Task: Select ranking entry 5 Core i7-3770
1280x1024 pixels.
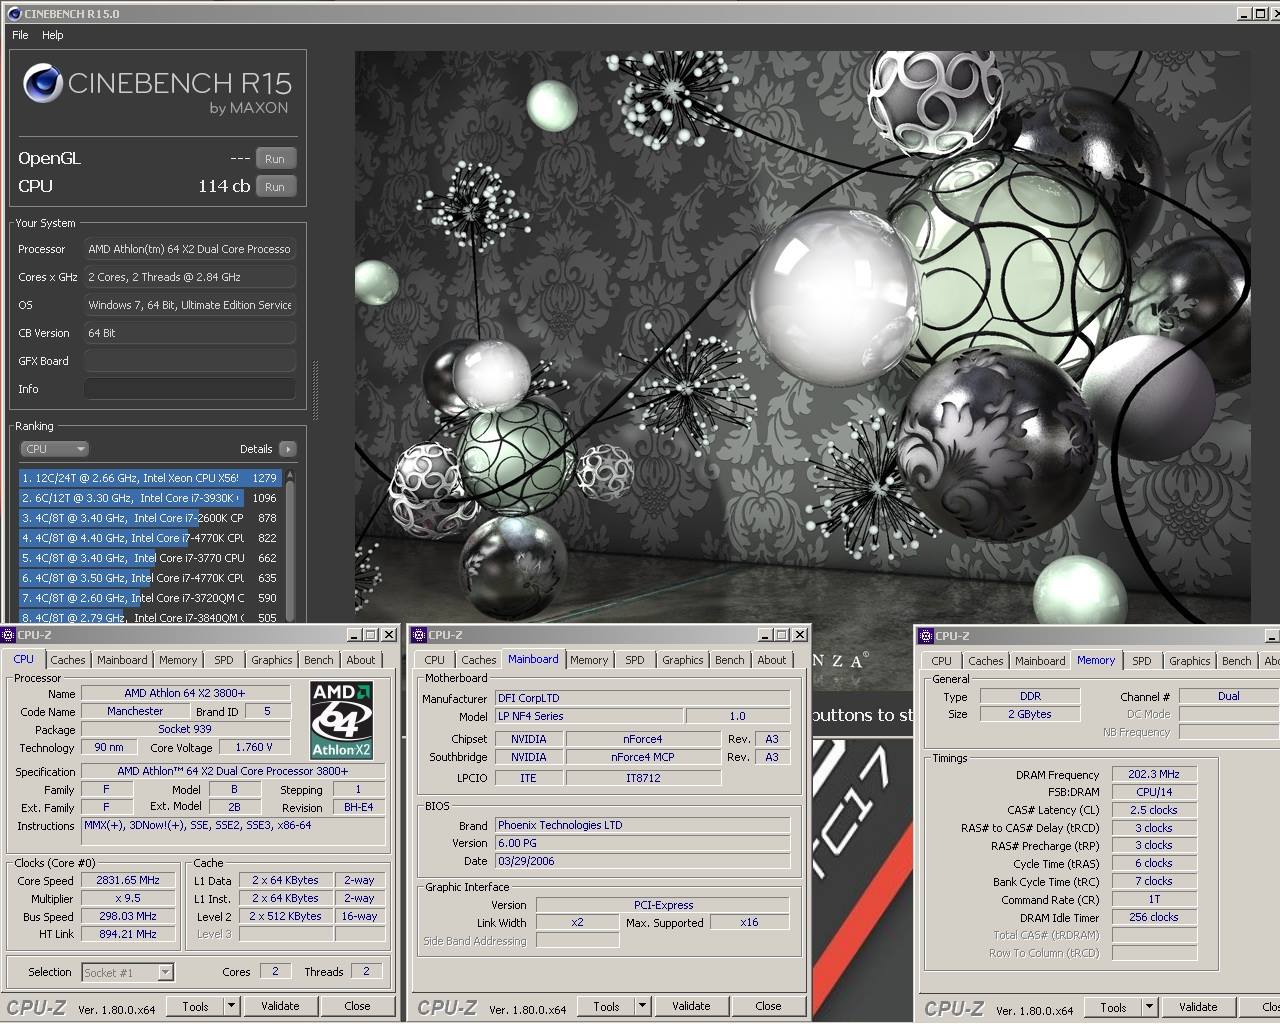Action: pos(150,558)
